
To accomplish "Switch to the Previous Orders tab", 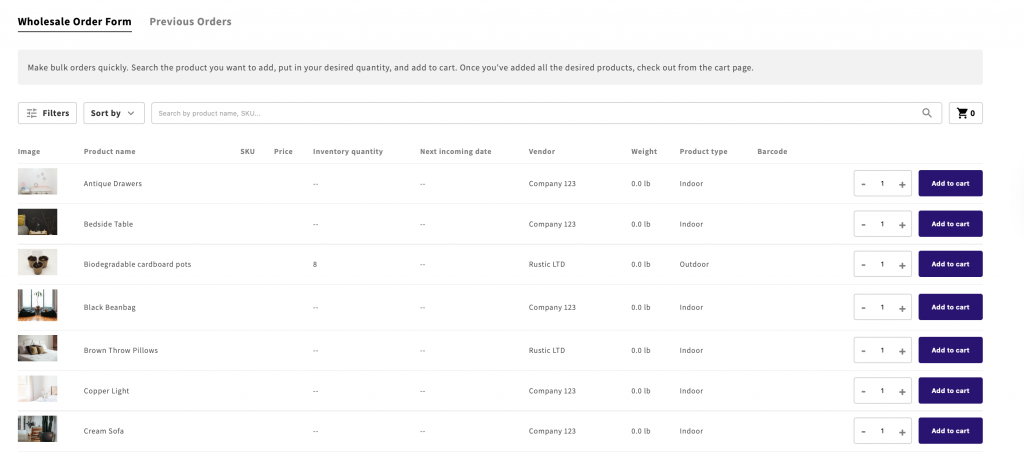I will click(190, 21).
